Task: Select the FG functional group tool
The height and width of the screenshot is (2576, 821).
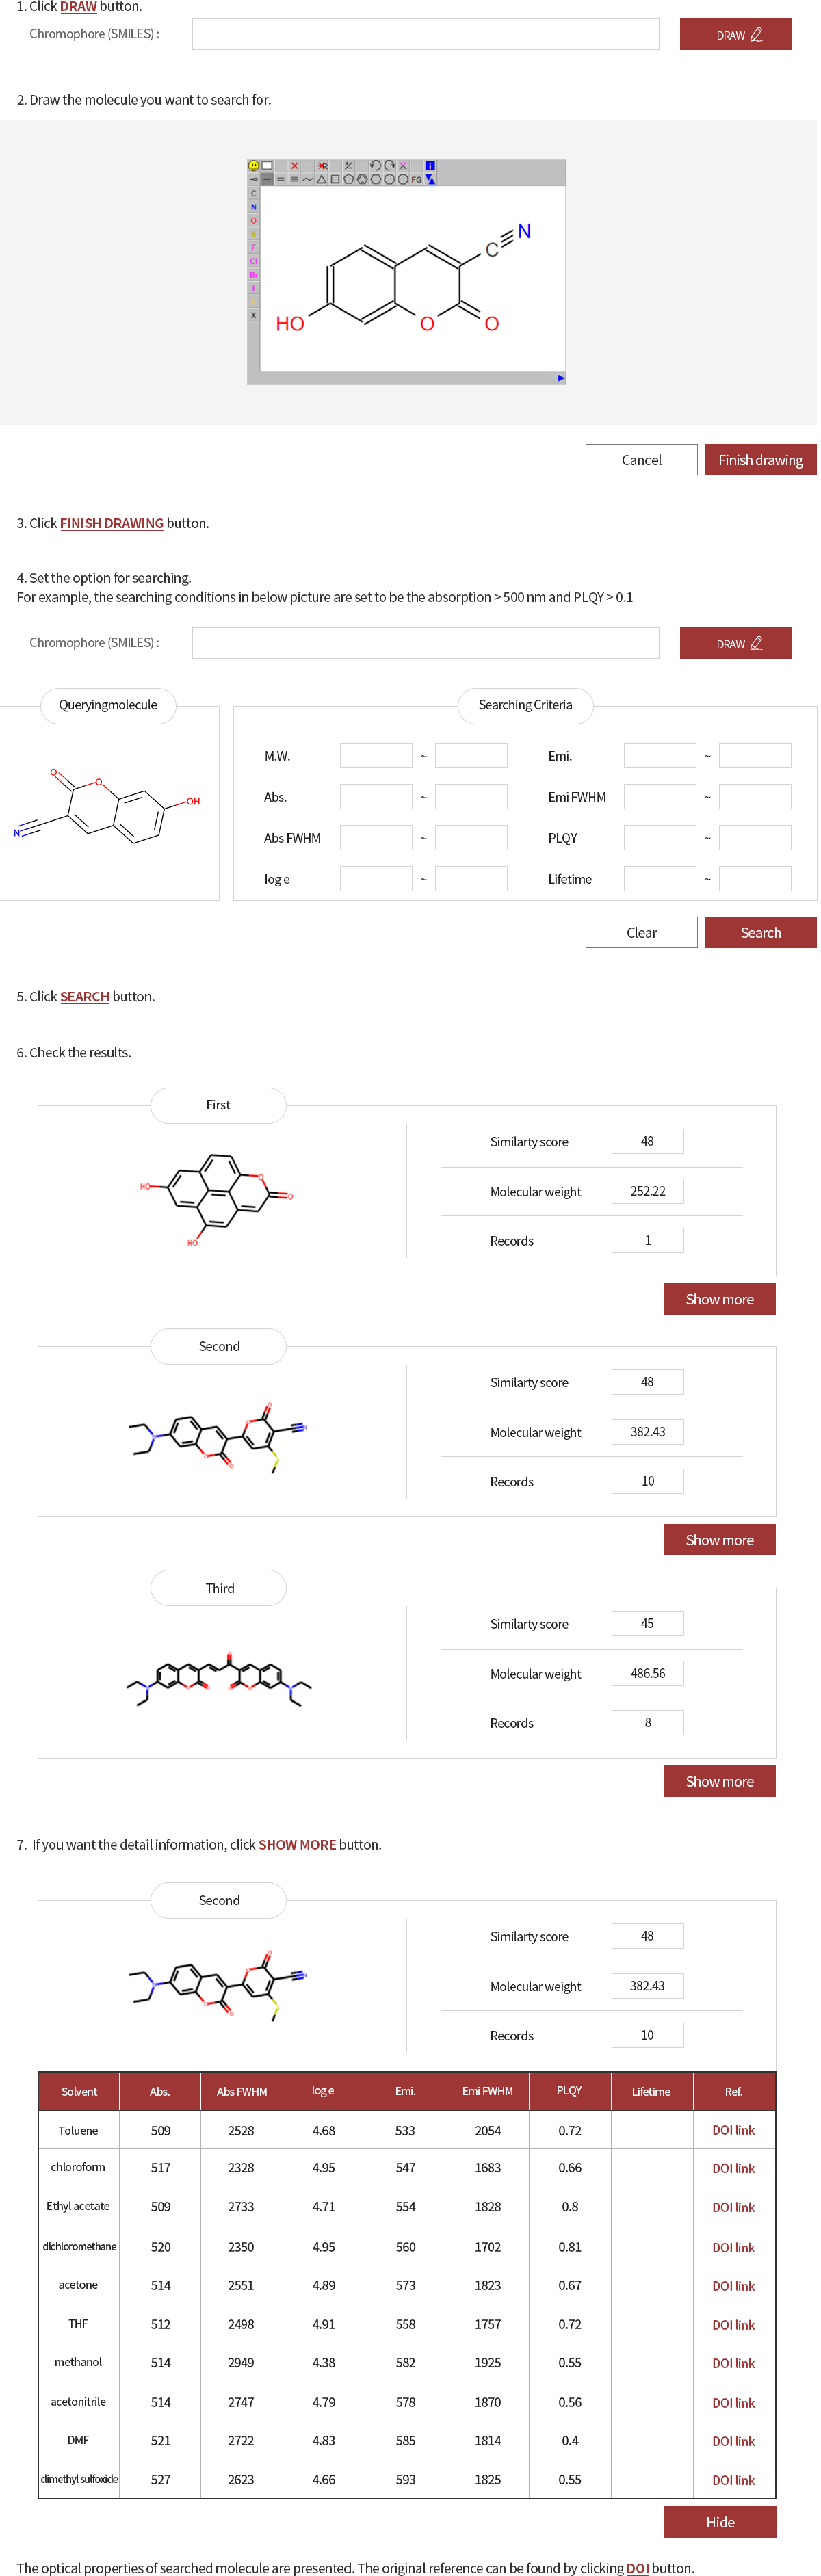Action: (x=417, y=180)
